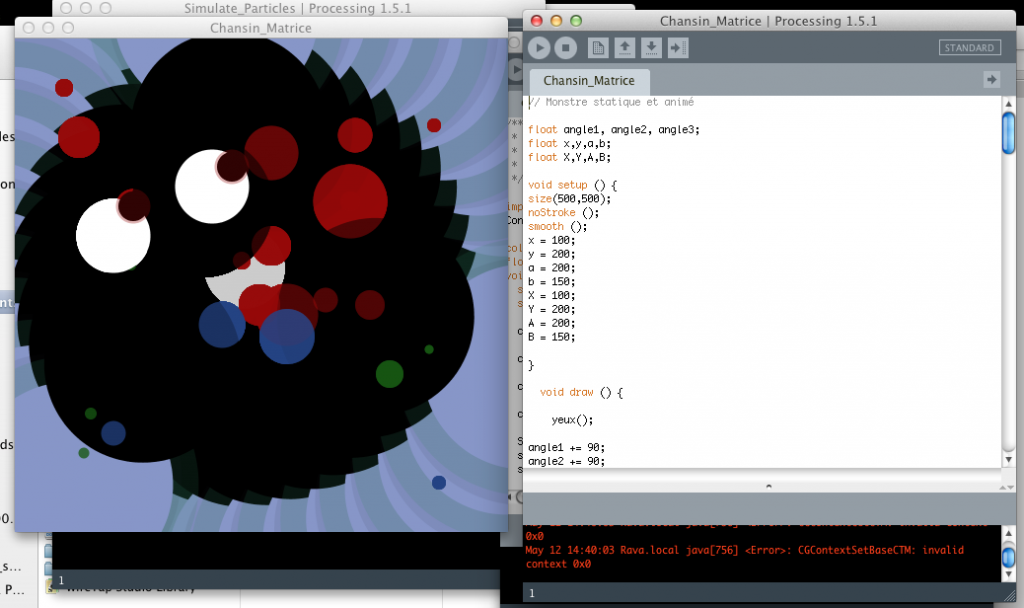Image resolution: width=1024 pixels, height=608 pixels.
Task: Click the 'angle1 += 90;' code line
Action: coord(567,447)
